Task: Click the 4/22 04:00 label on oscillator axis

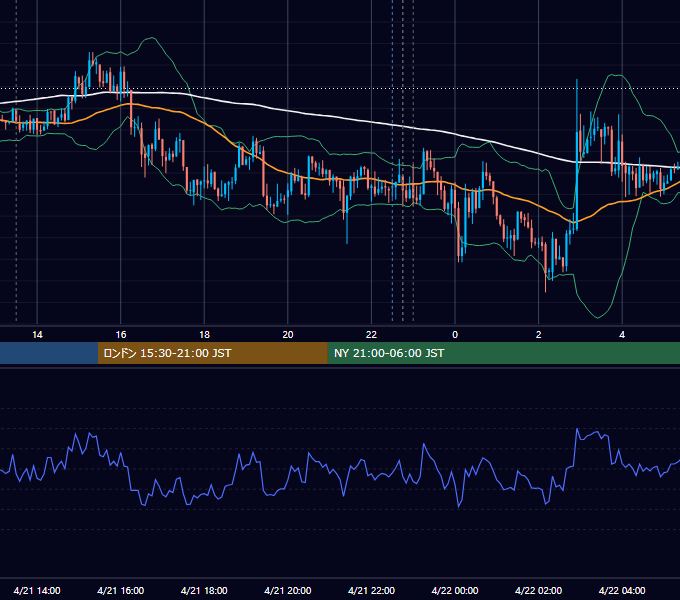Action: [x=622, y=590]
